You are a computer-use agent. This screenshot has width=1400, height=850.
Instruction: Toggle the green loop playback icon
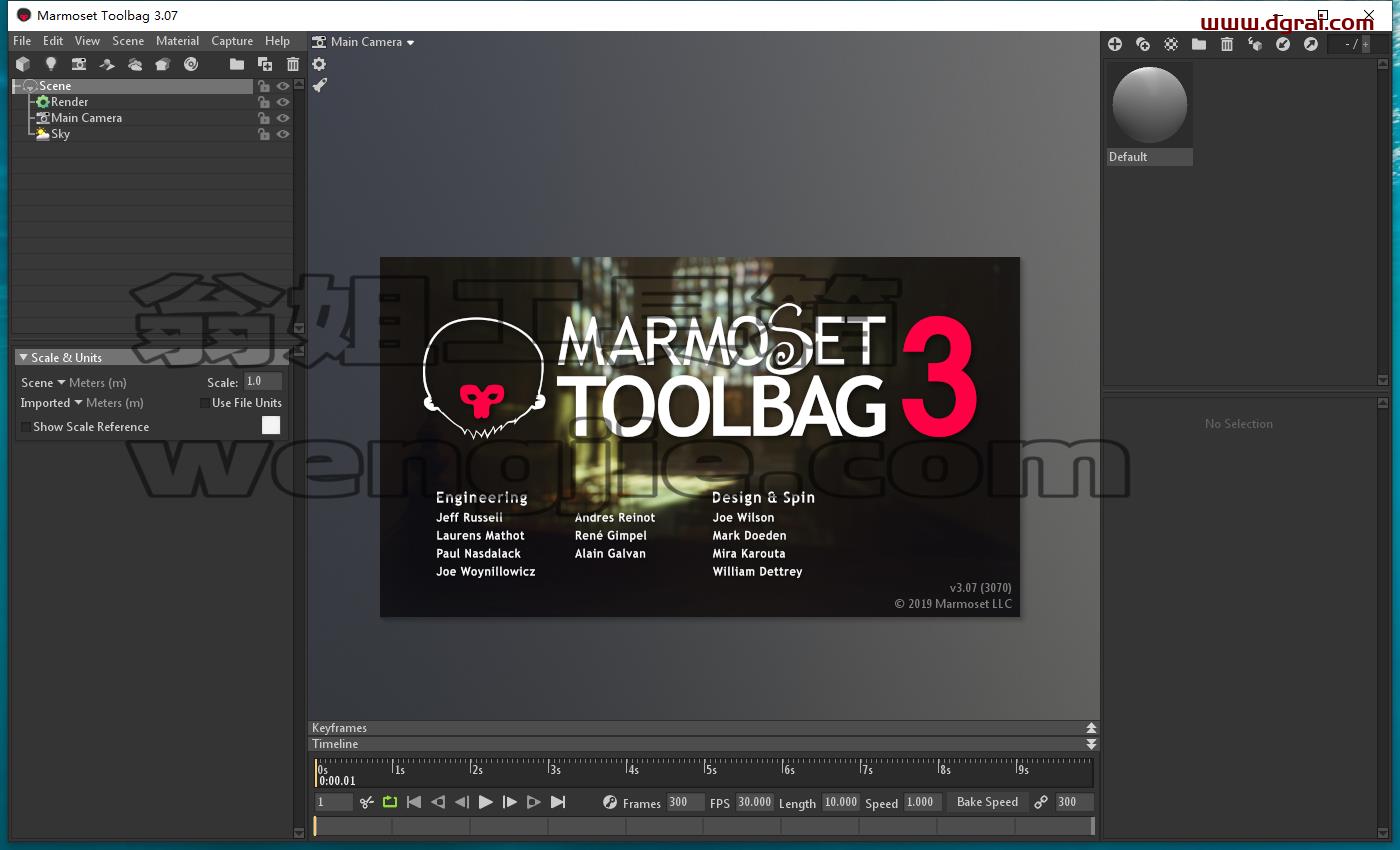coord(390,802)
